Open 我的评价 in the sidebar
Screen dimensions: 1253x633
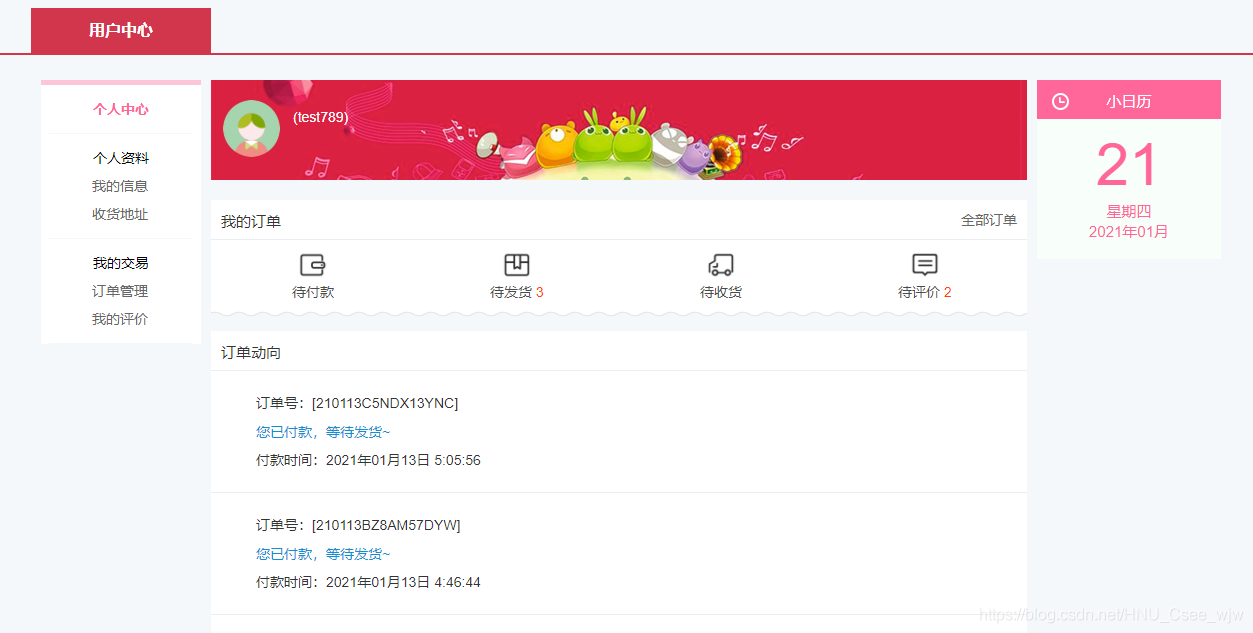tap(120, 319)
